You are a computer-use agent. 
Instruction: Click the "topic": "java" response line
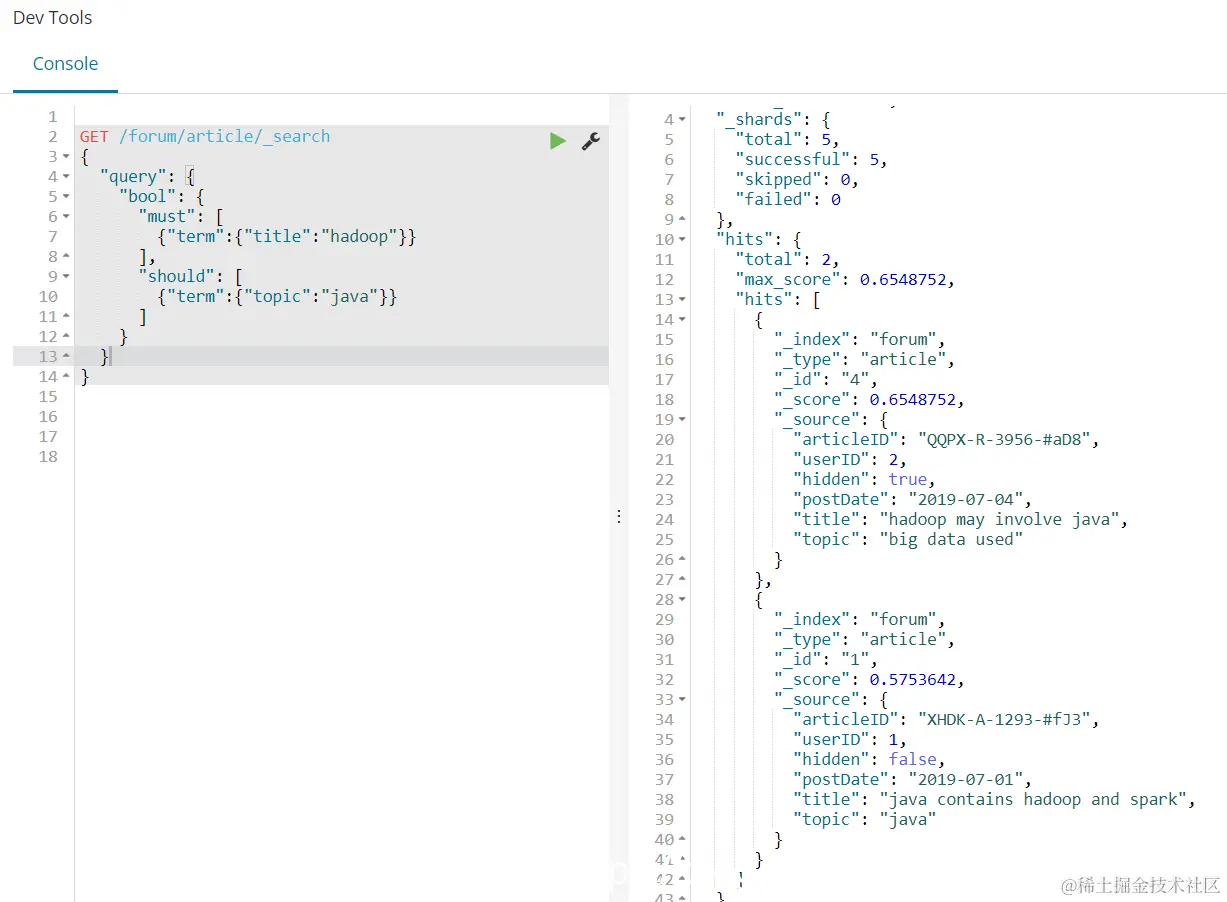865,820
